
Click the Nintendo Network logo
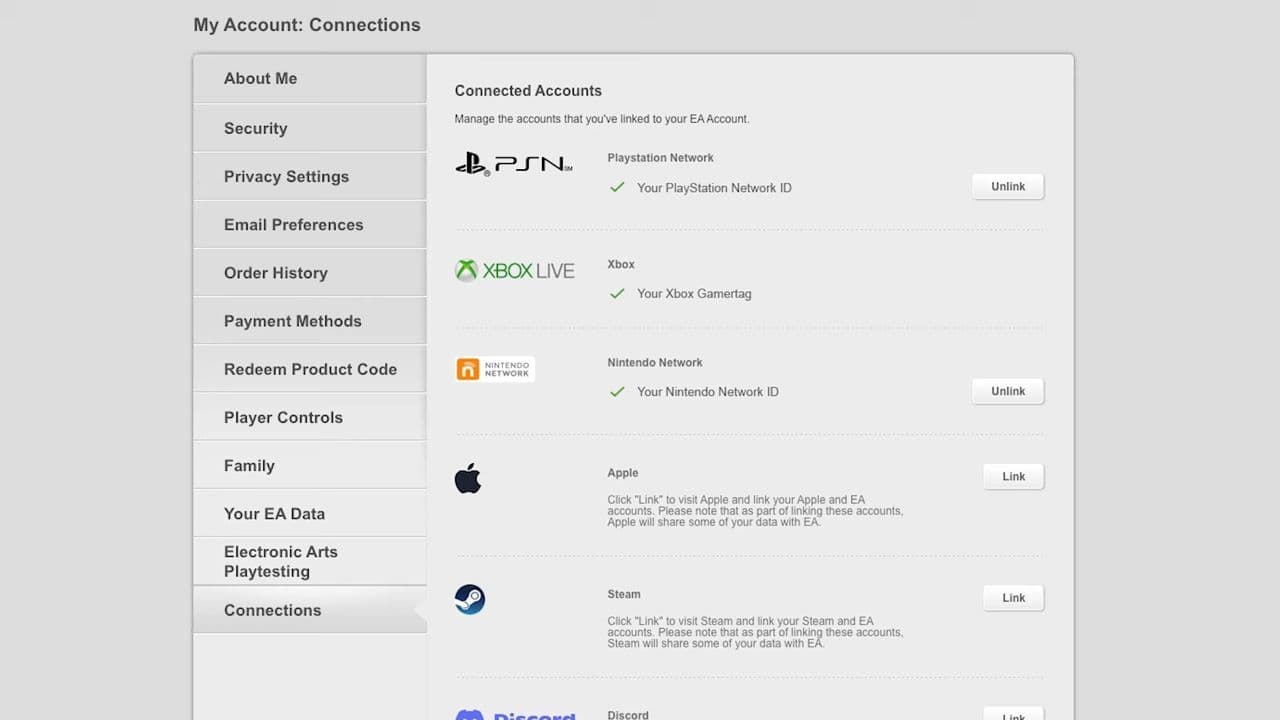tap(495, 369)
